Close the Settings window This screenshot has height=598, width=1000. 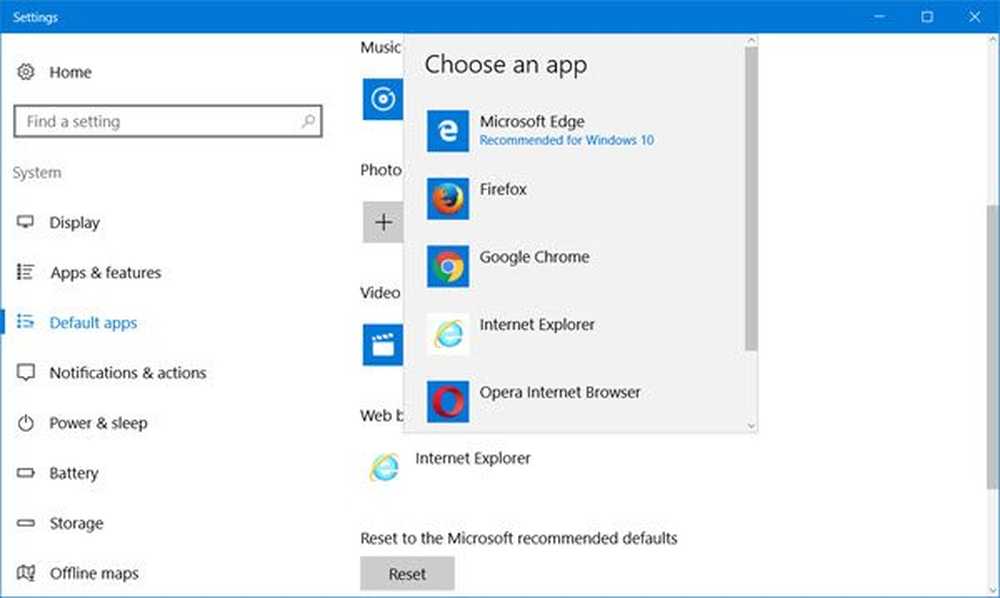974,17
